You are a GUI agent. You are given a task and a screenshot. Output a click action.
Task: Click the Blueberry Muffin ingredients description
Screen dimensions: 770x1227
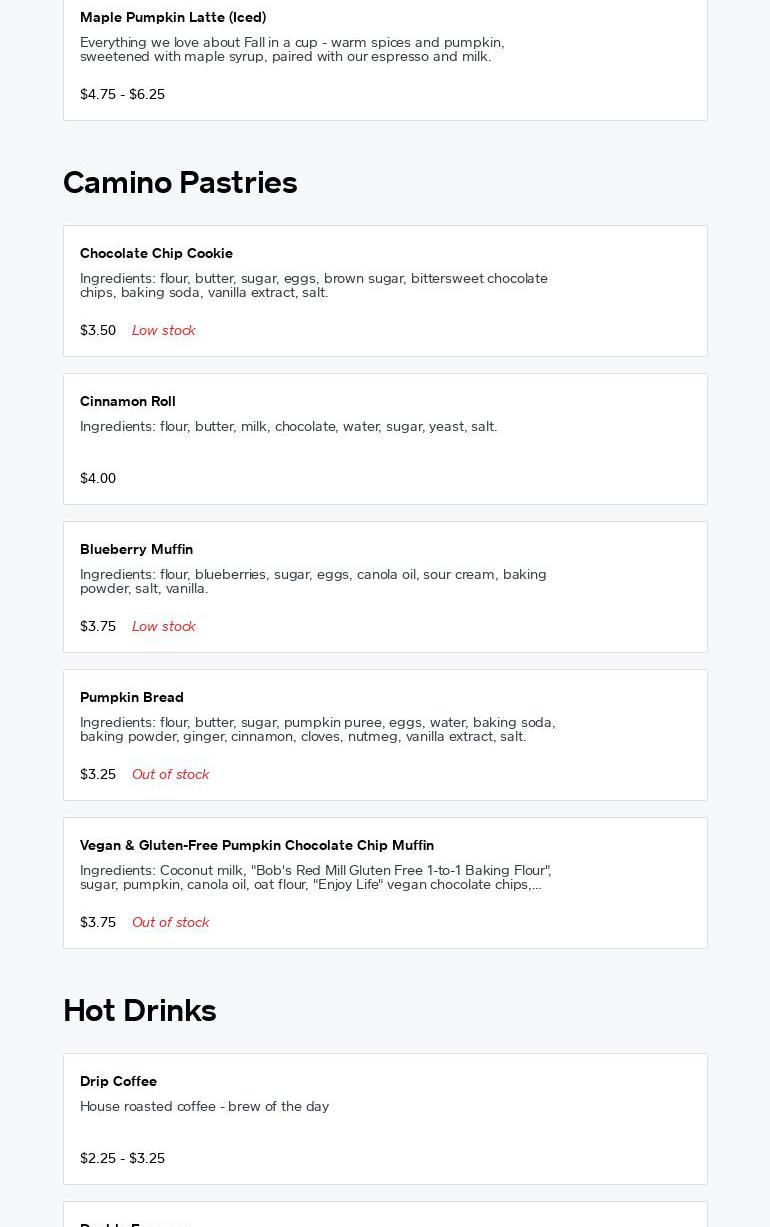(313, 581)
